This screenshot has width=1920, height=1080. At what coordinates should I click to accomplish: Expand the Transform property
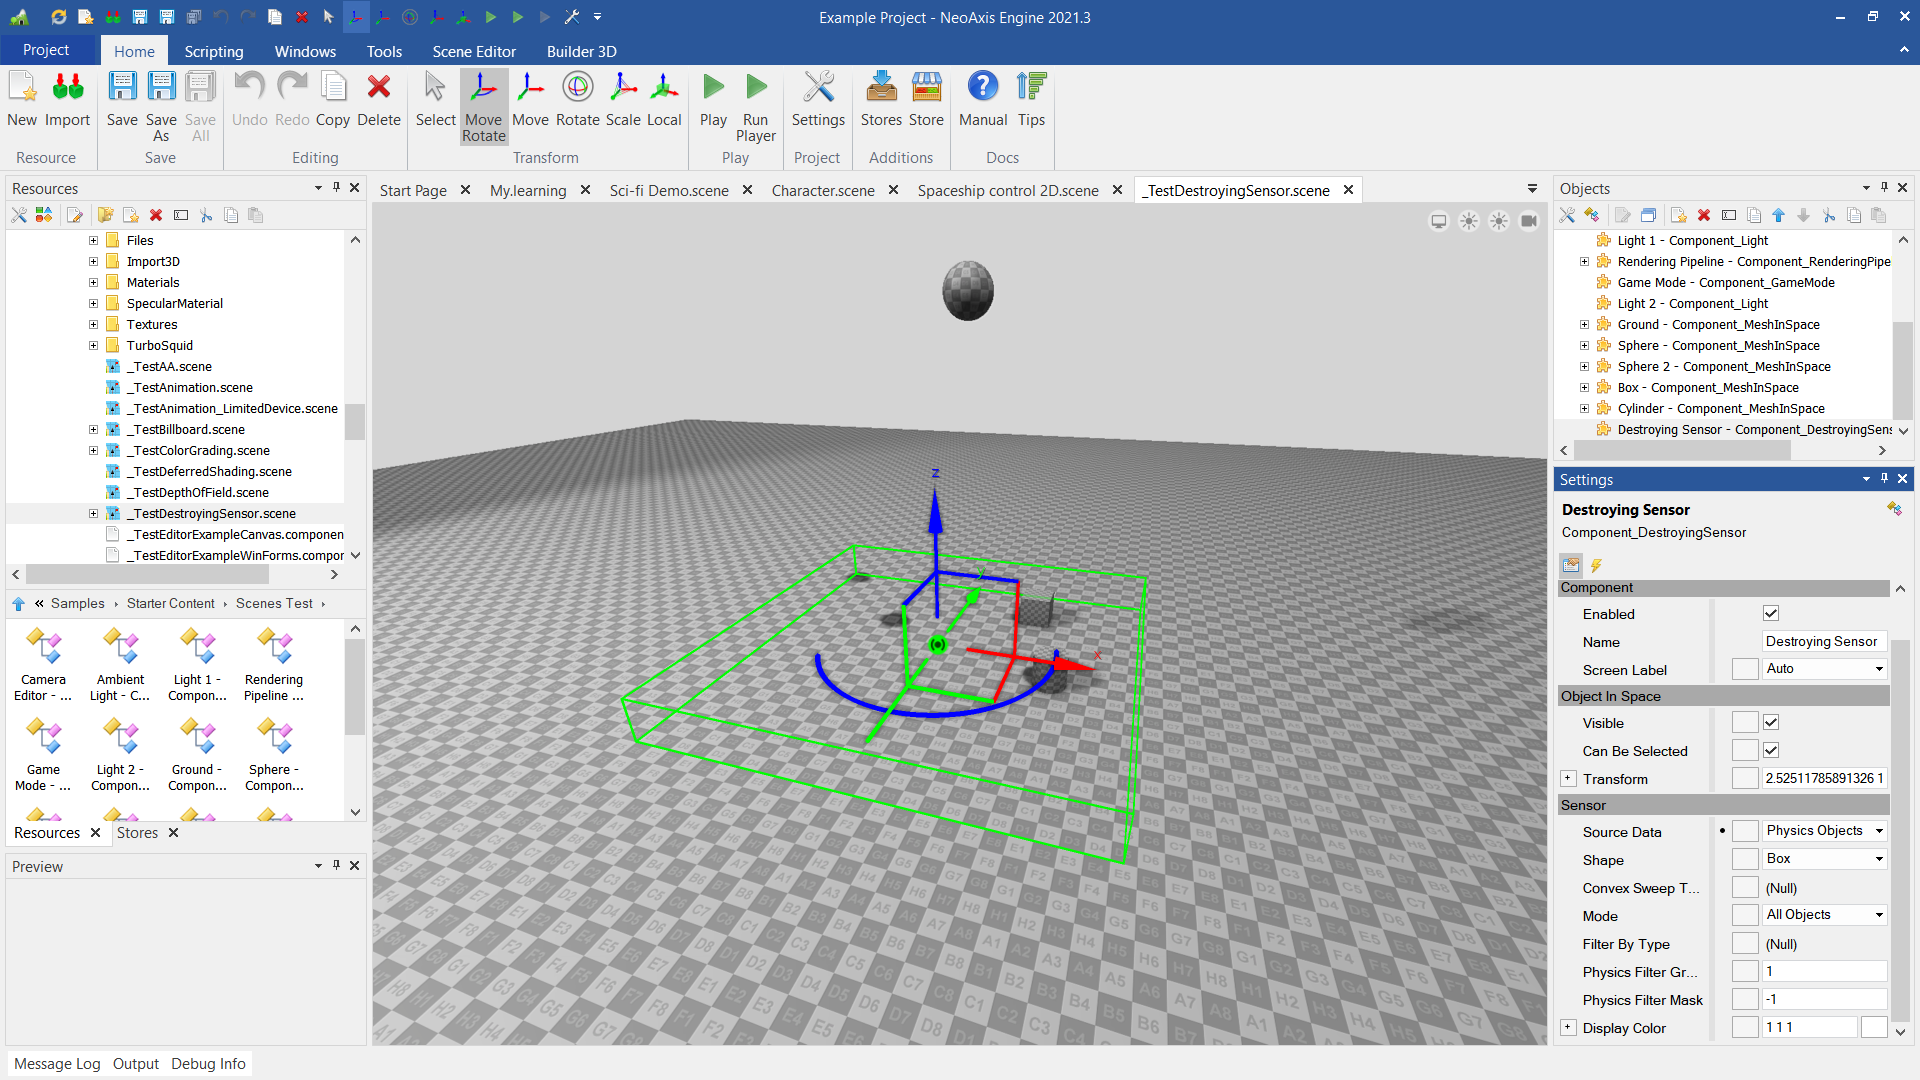click(1568, 778)
